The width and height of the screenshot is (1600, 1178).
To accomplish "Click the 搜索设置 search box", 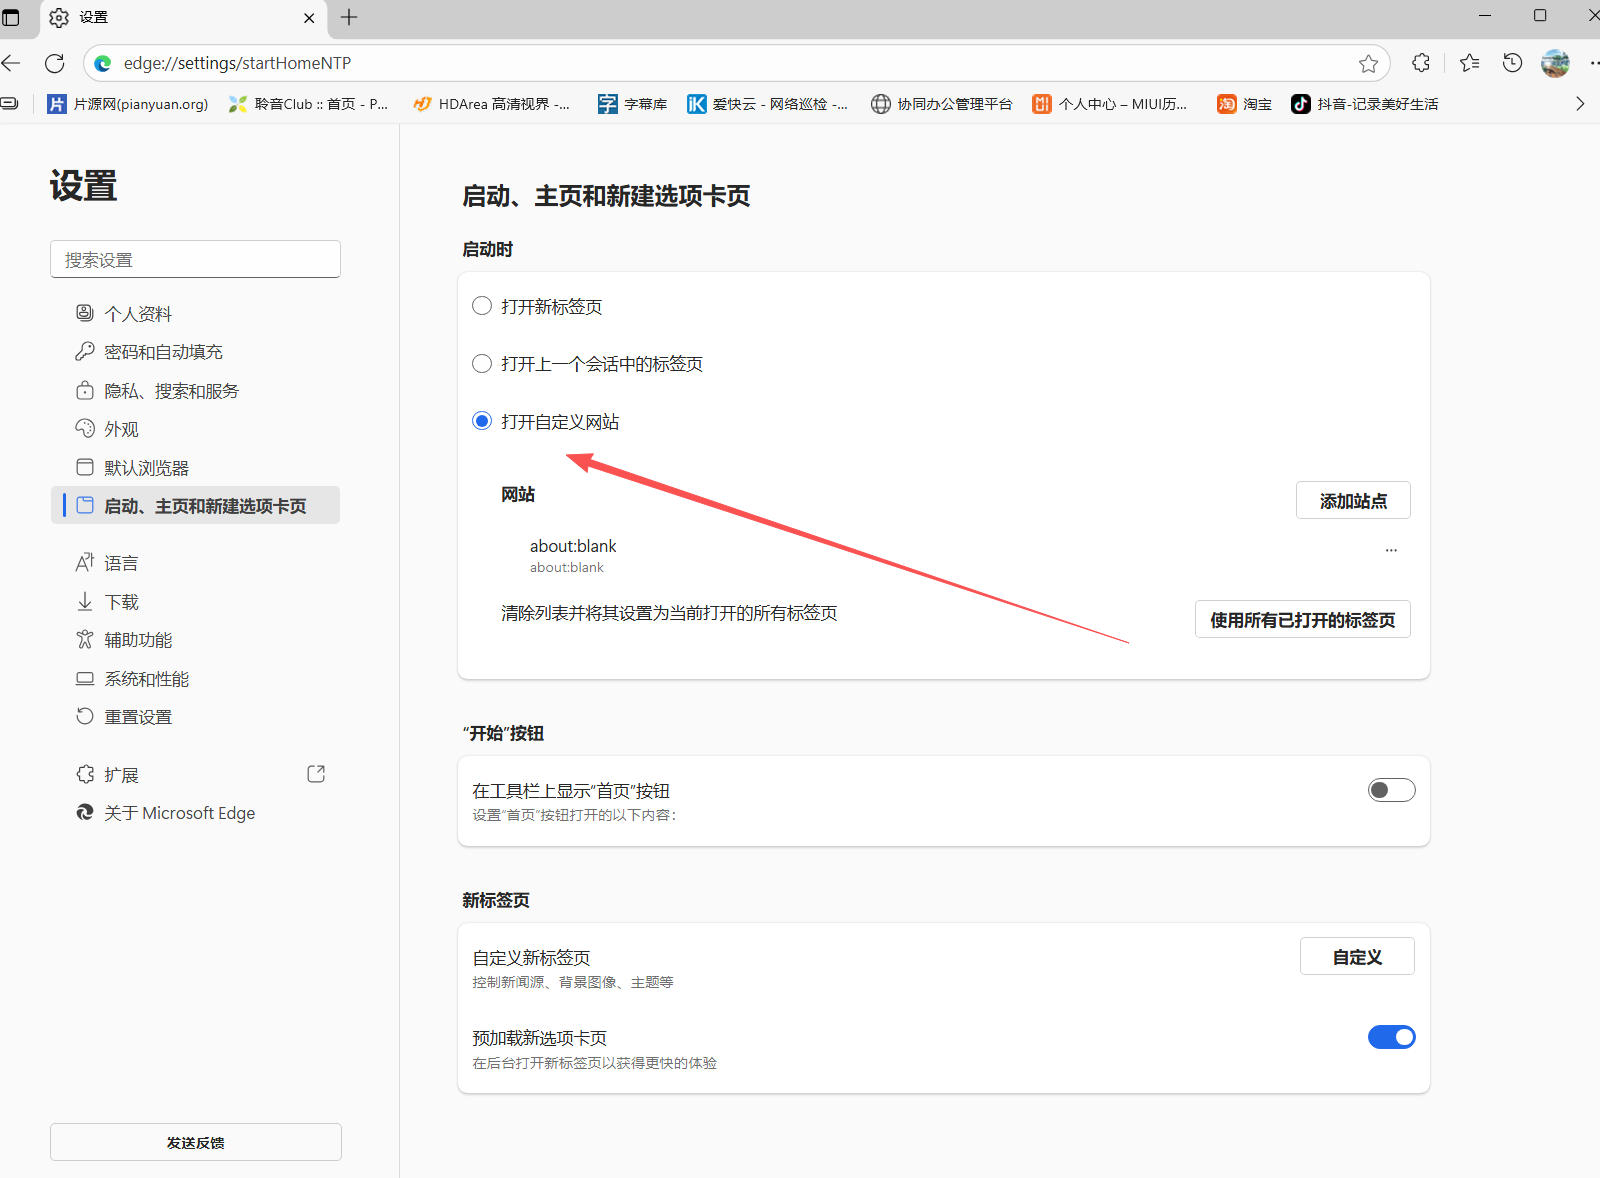I will coord(195,259).
